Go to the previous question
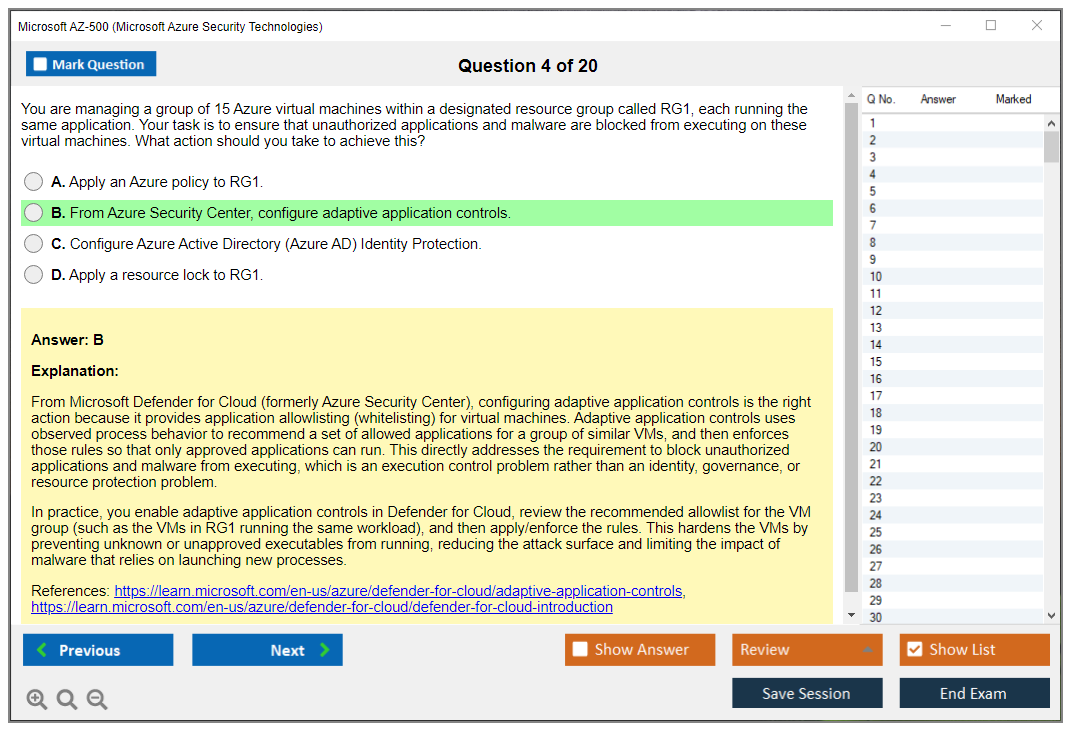1075x735 pixels. [98, 650]
